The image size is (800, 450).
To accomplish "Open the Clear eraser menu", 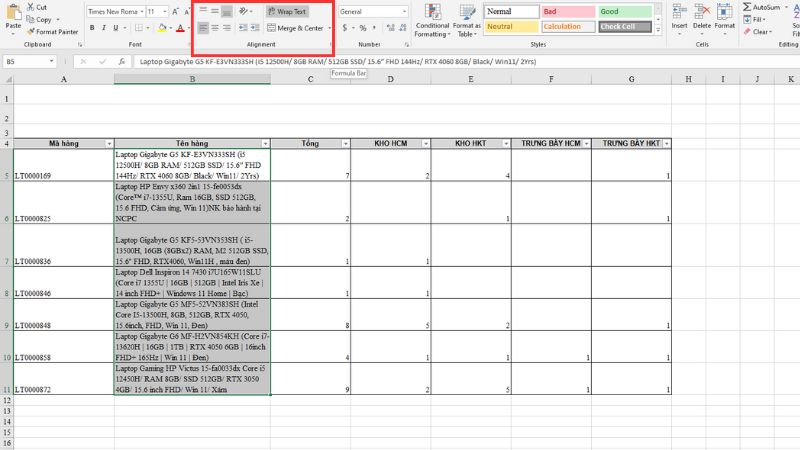I will (758, 32).
